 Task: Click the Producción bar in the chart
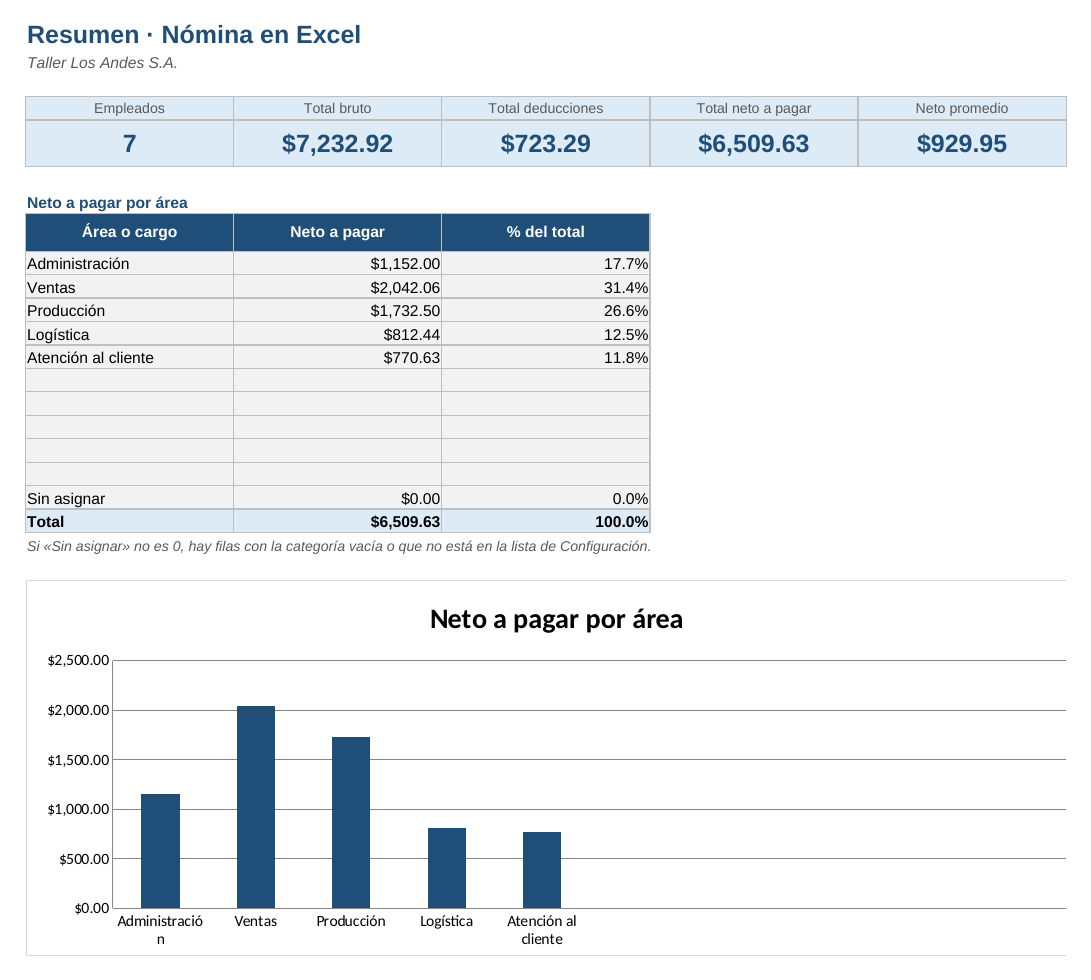(351, 822)
